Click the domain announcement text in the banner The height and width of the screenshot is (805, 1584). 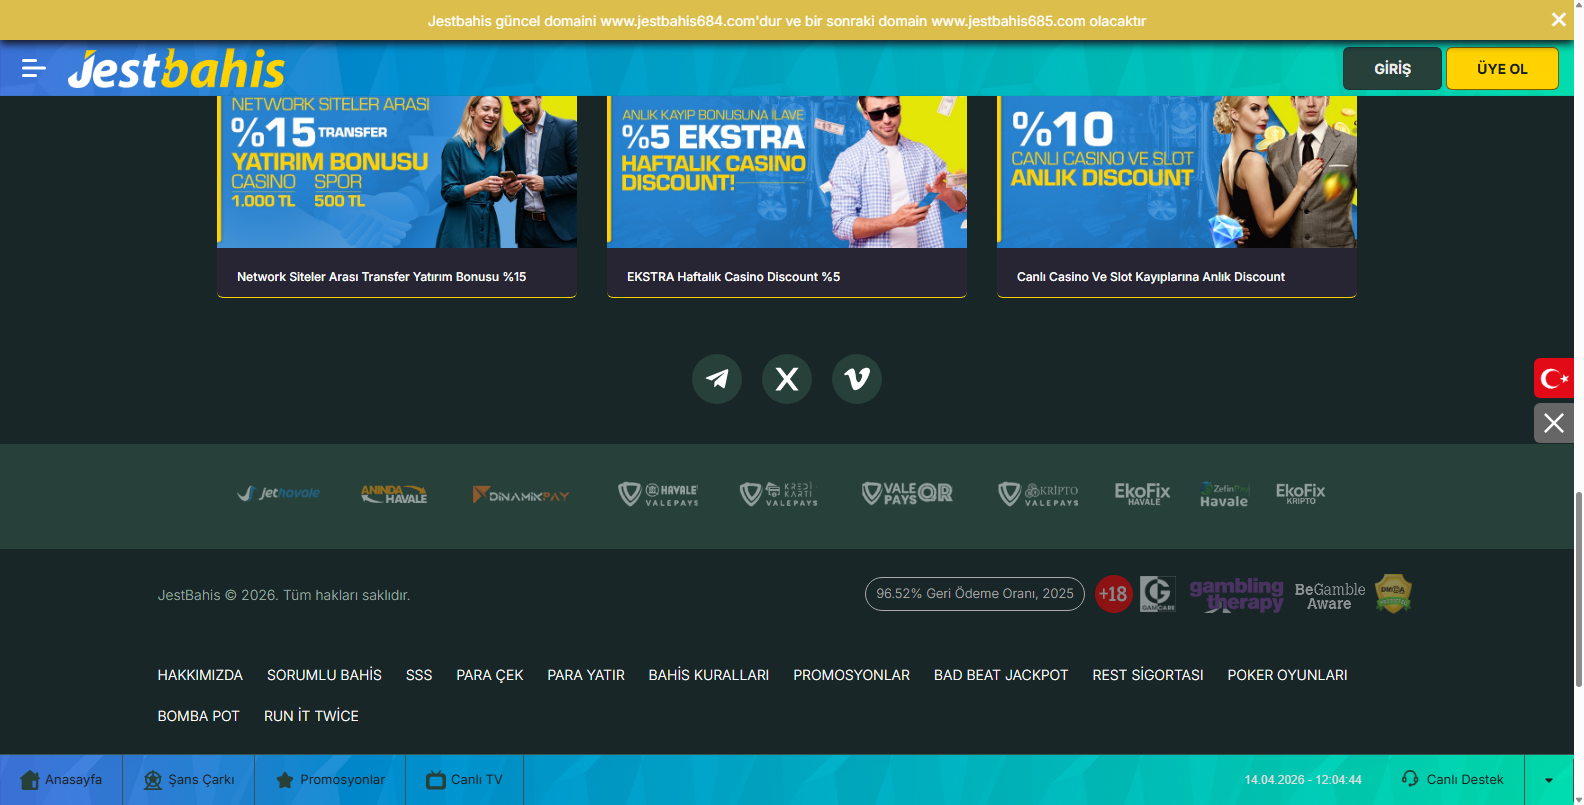click(x=787, y=21)
